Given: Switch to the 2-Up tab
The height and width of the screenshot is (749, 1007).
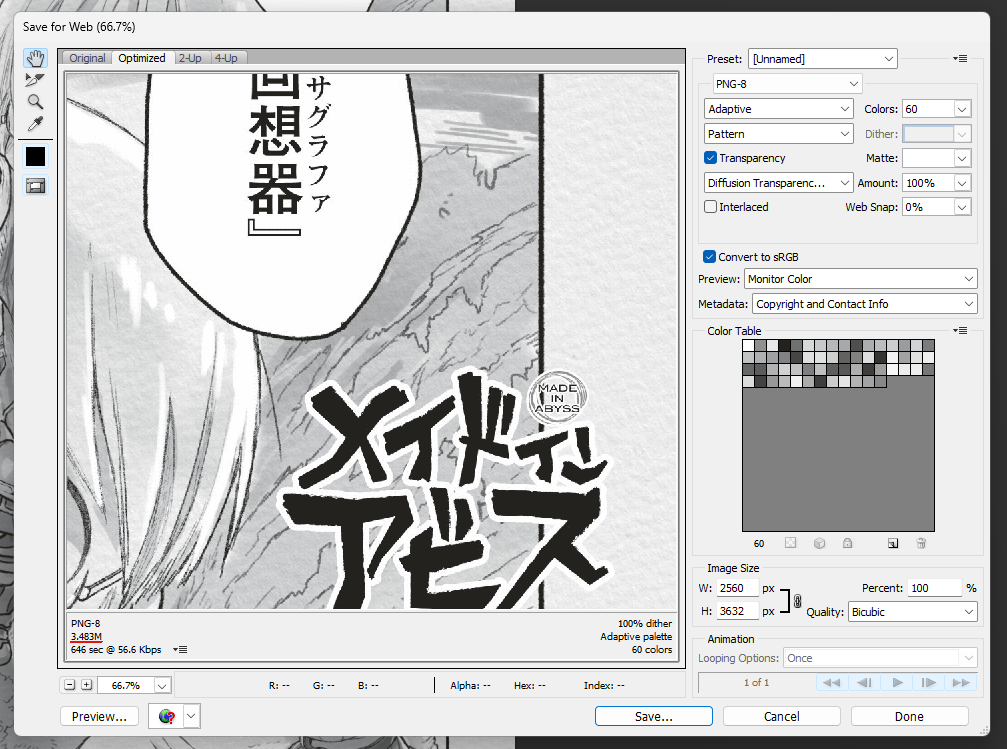Looking at the screenshot, I should coord(190,58).
